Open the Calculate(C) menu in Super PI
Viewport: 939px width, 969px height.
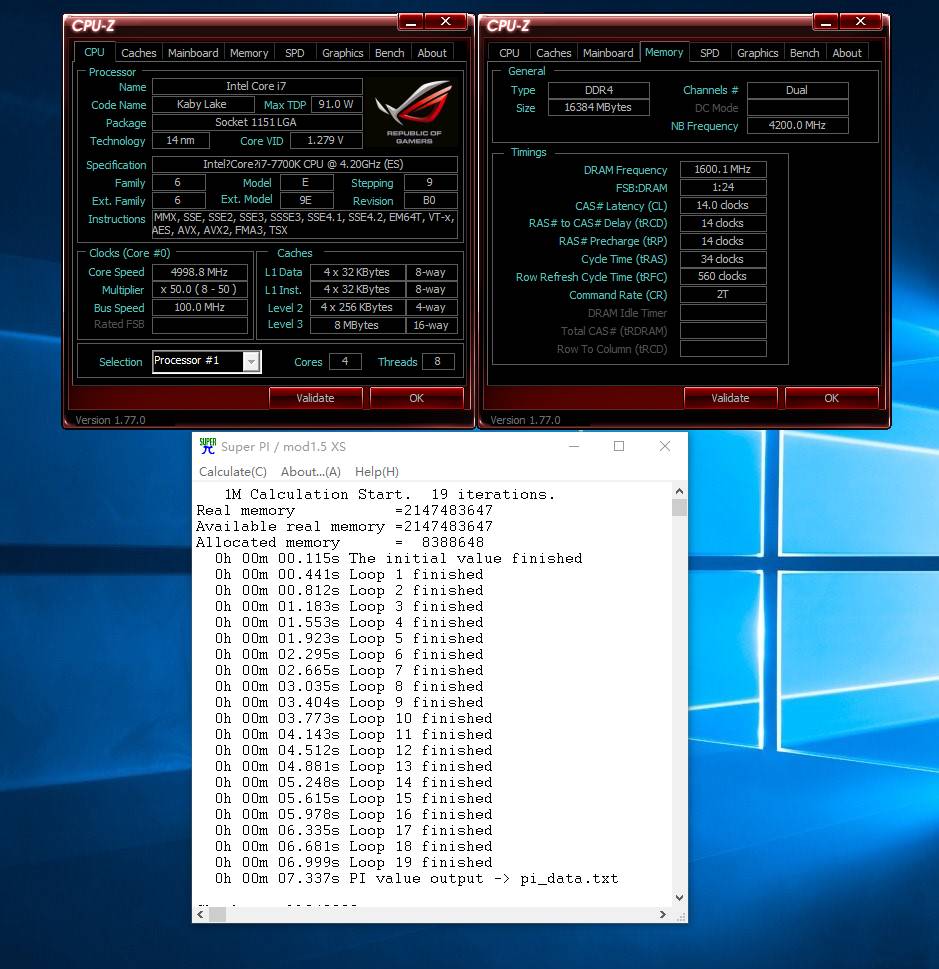pyautogui.click(x=232, y=471)
